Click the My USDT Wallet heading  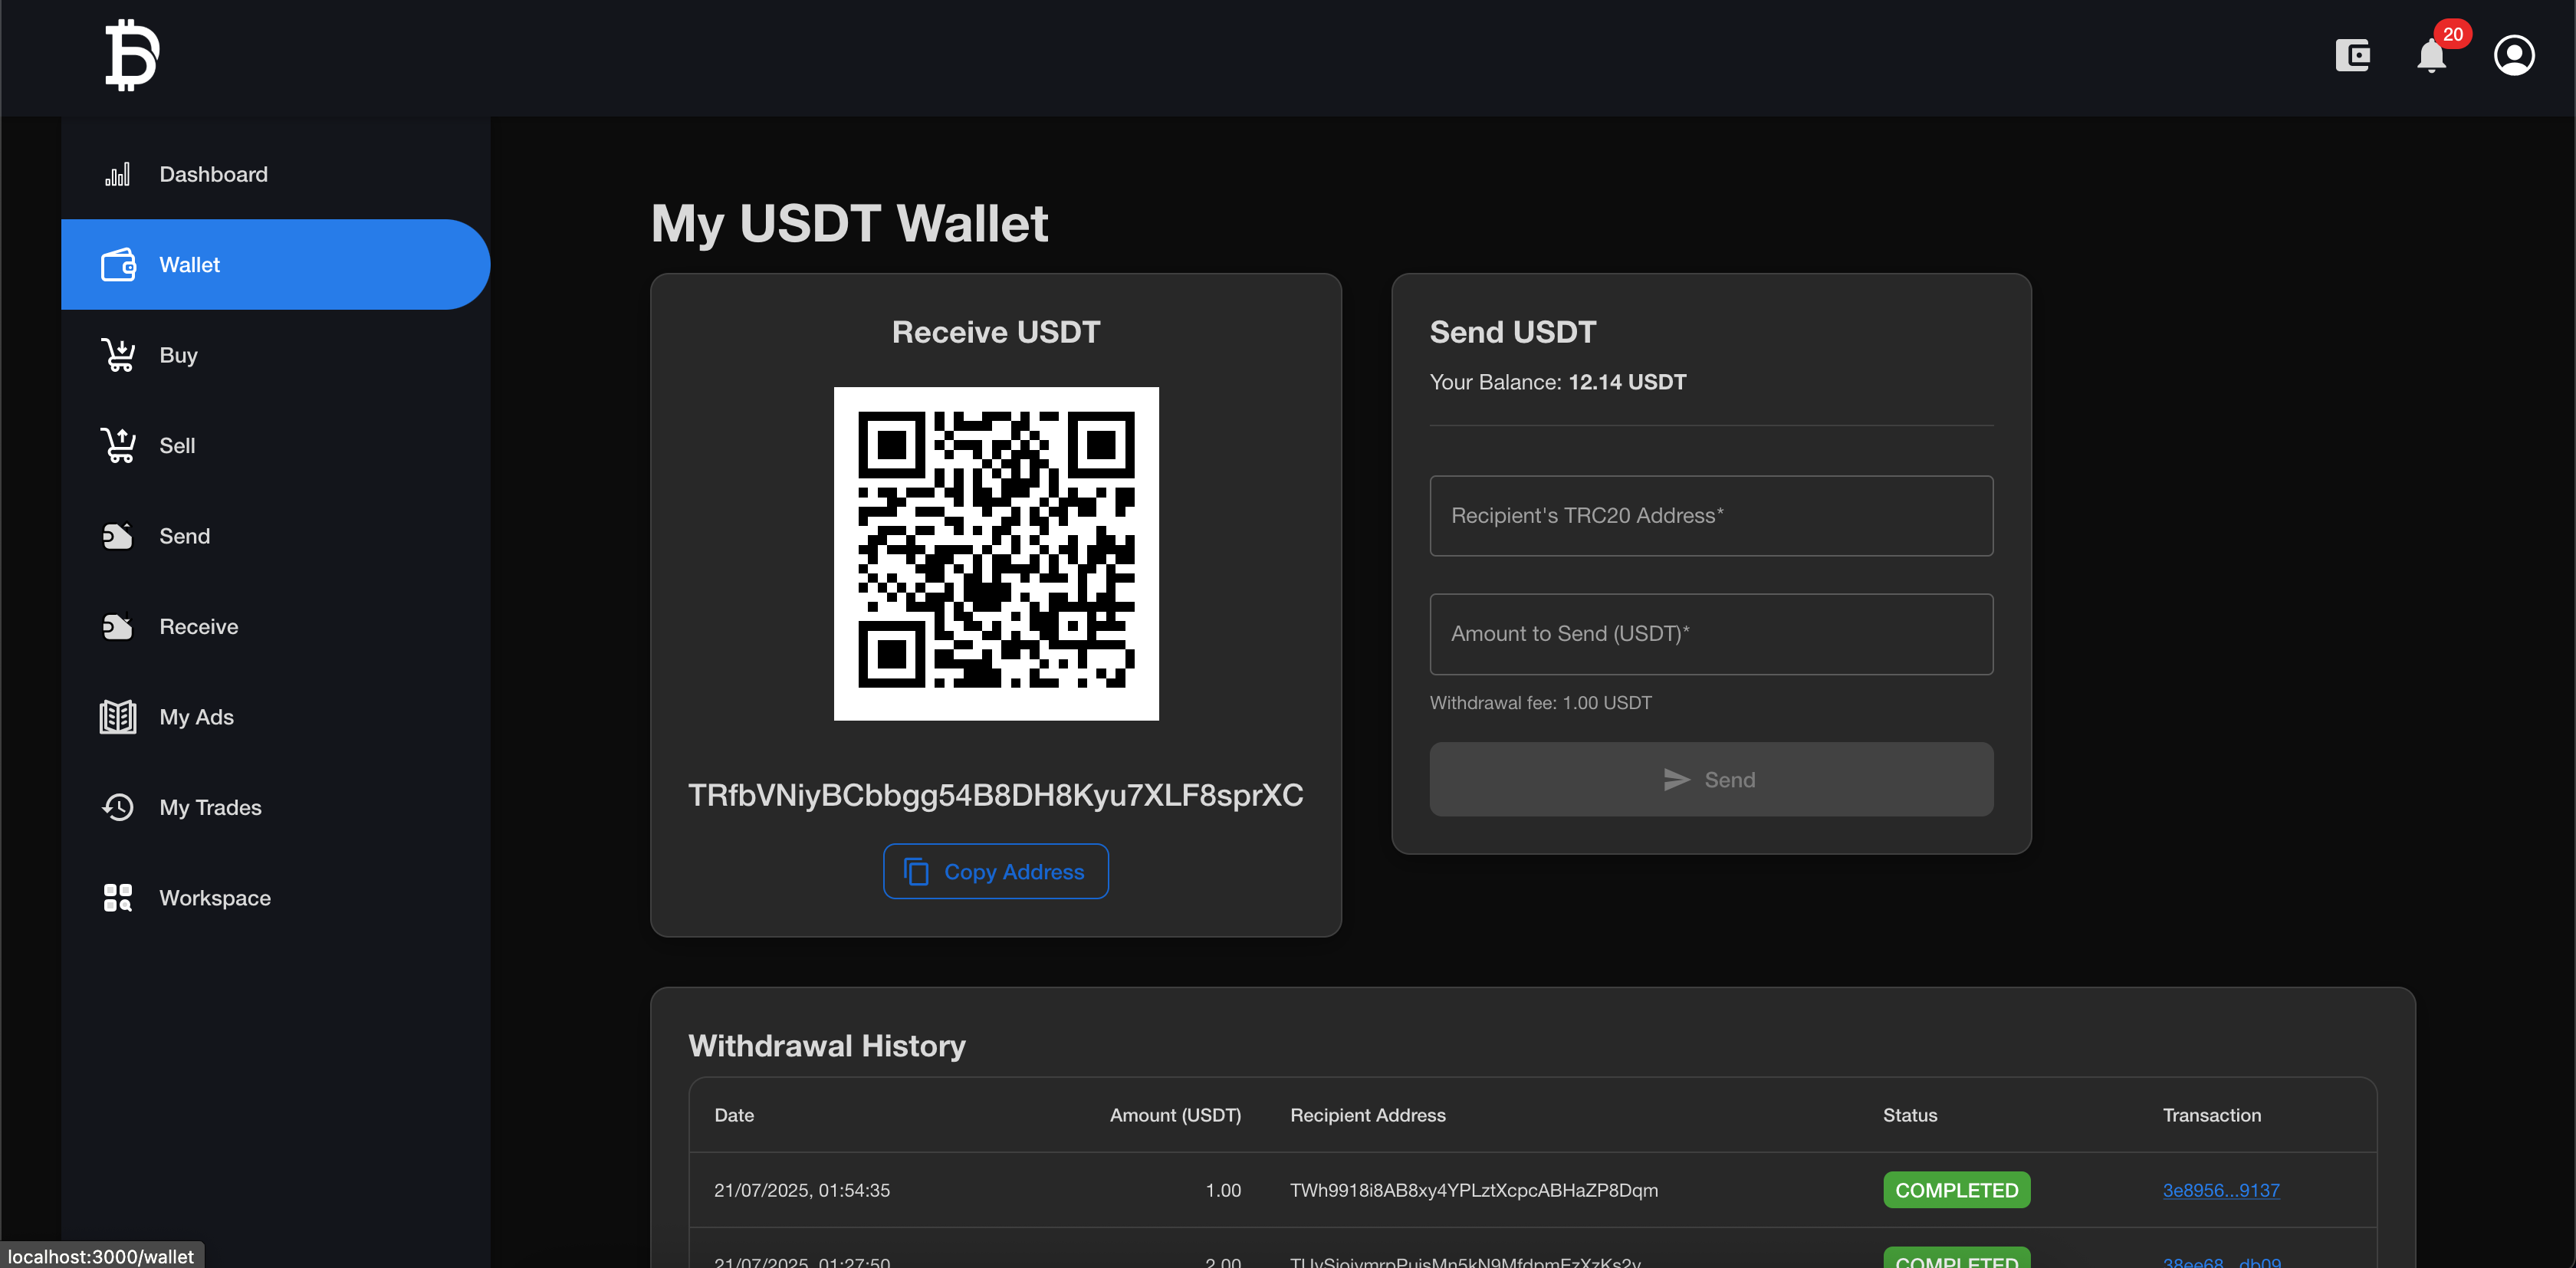pyautogui.click(x=849, y=223)
